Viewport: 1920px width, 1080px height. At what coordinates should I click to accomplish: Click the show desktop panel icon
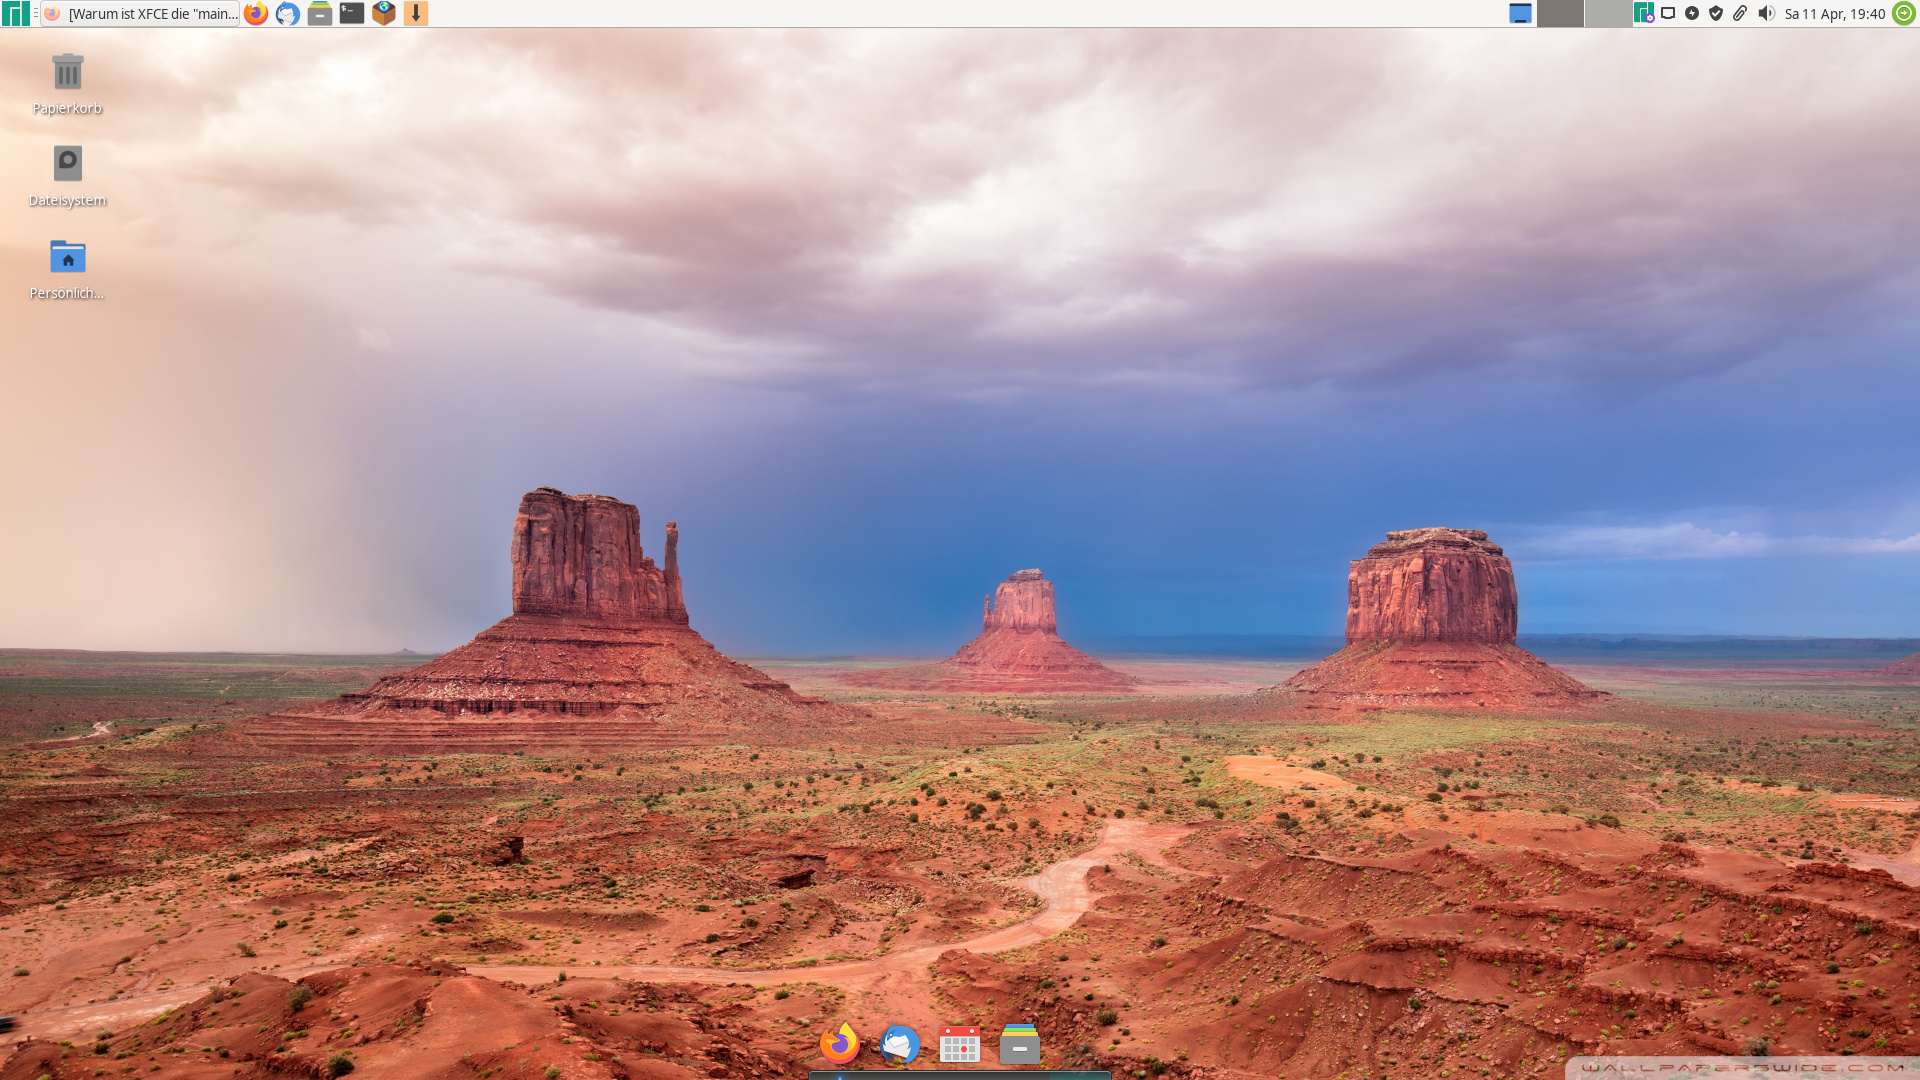point(1520,14)
